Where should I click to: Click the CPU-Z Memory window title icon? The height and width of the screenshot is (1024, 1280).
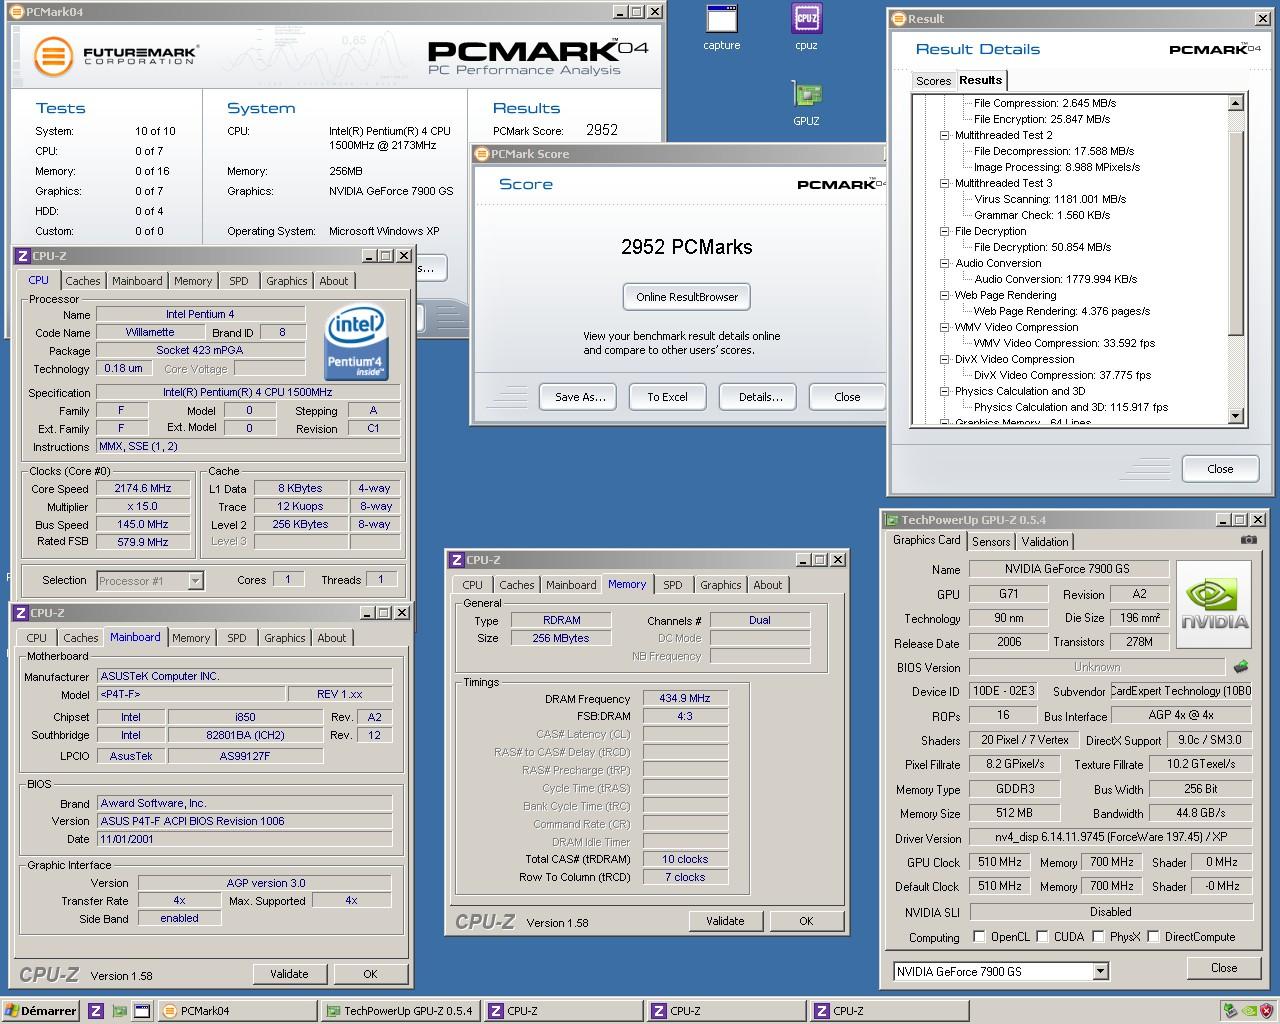(x=457, y=560)
